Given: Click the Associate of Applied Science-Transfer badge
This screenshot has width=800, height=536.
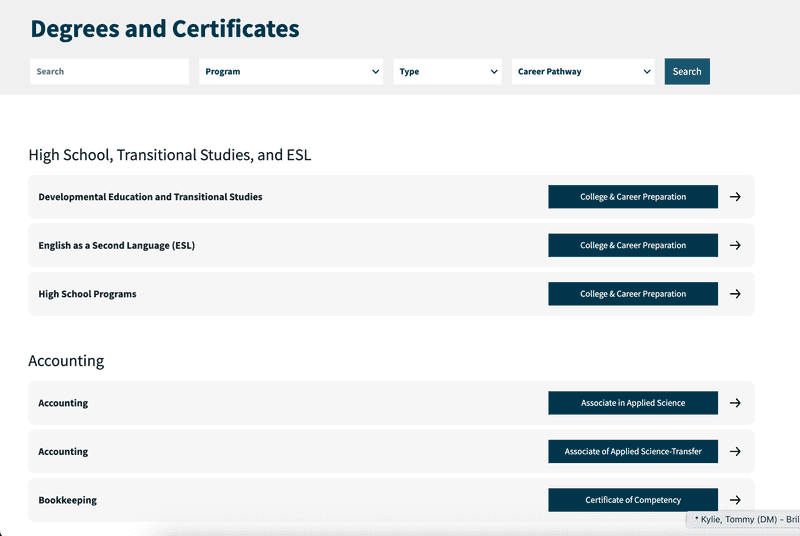Looking at the screenshot, I should (633, 451).
